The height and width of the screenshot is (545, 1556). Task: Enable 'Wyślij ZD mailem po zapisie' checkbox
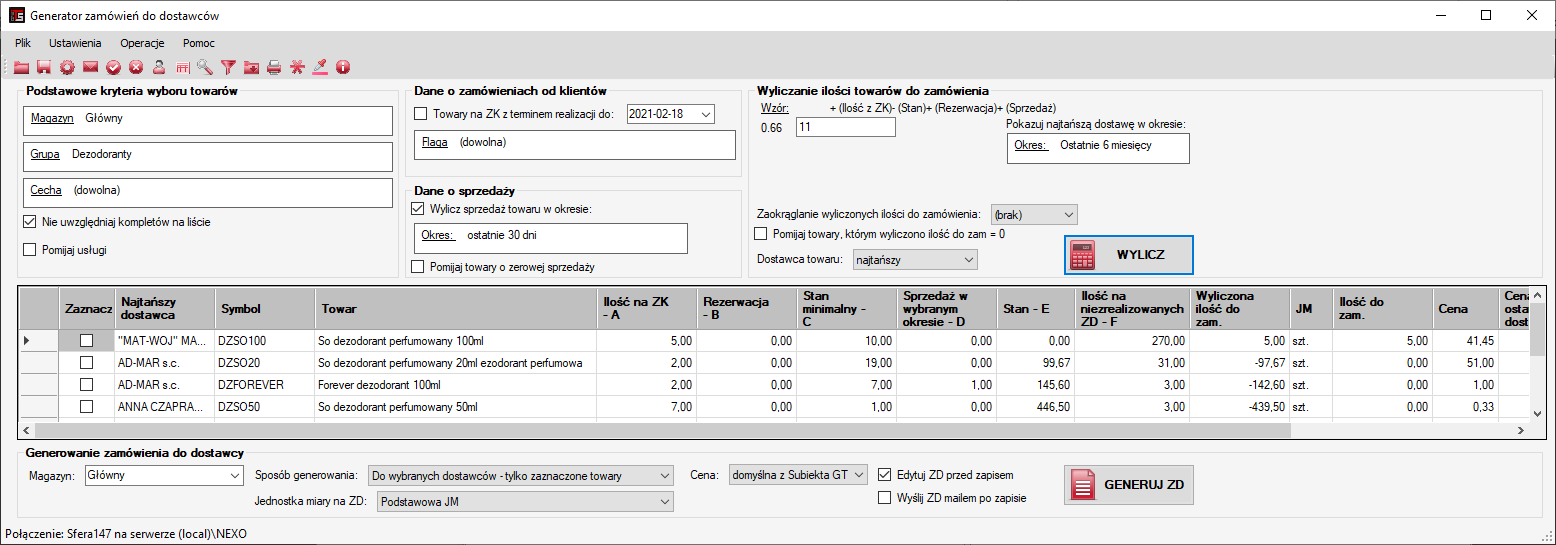point(884,497)
